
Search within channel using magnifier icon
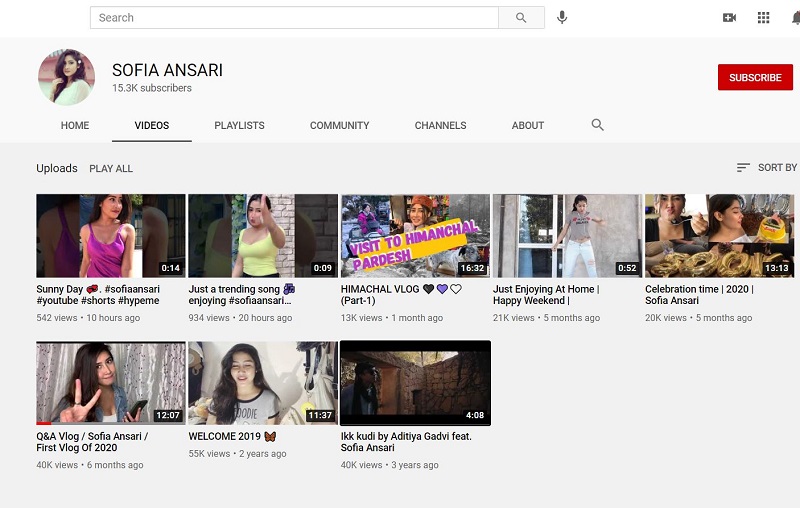click(597, 125)
